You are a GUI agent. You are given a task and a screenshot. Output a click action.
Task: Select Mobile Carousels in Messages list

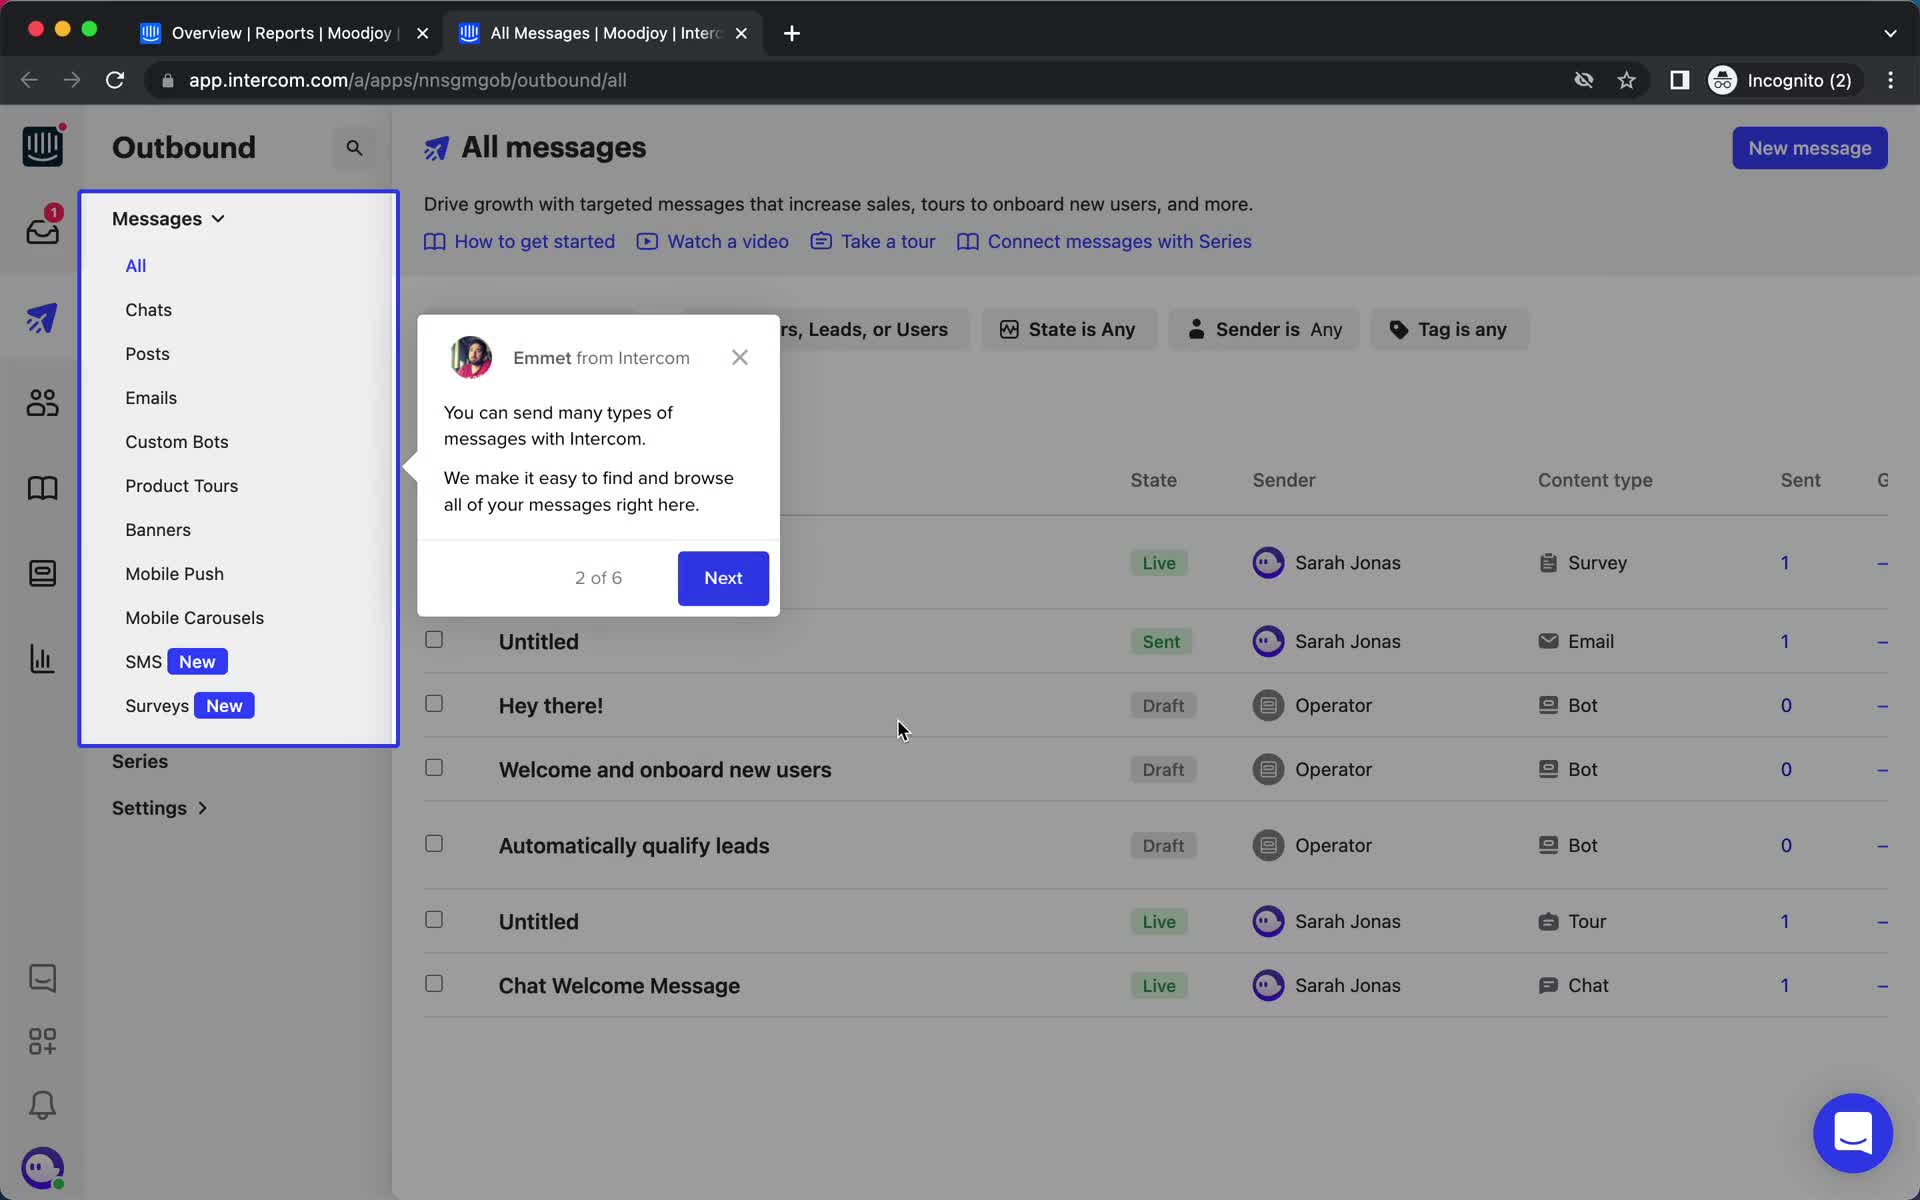[194, 618]
